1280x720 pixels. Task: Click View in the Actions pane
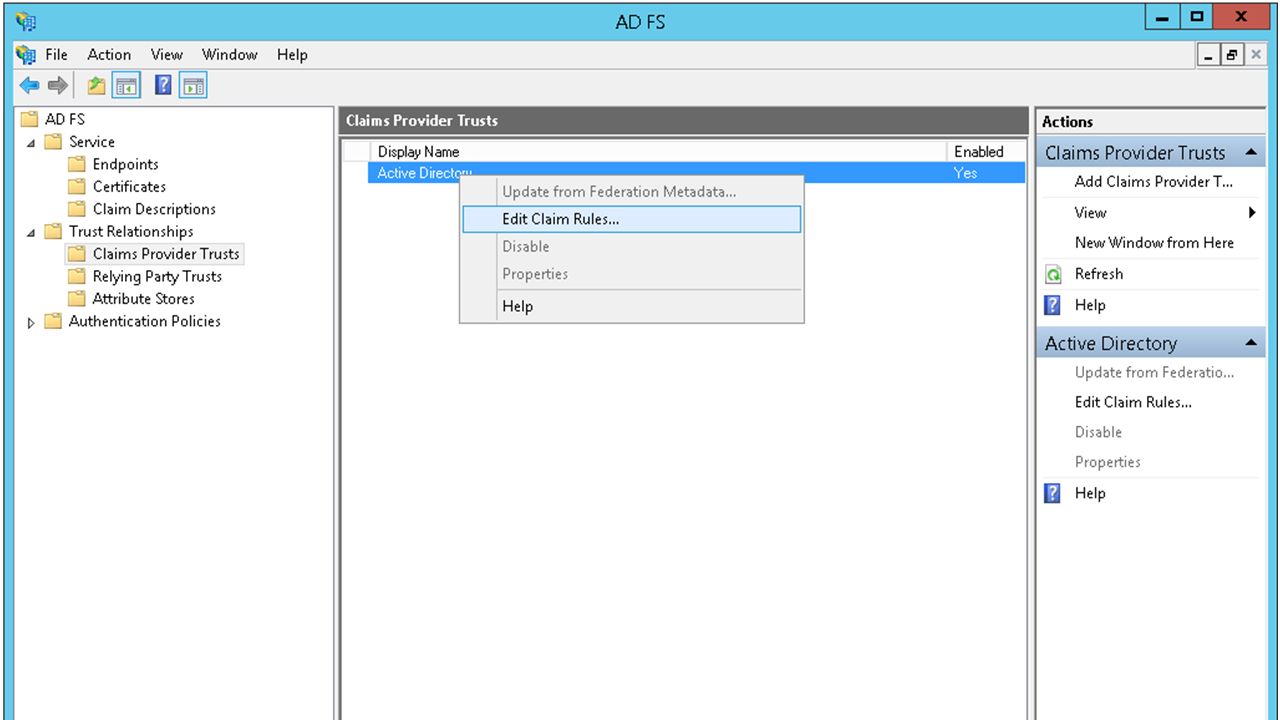(x=1090, y=212)
